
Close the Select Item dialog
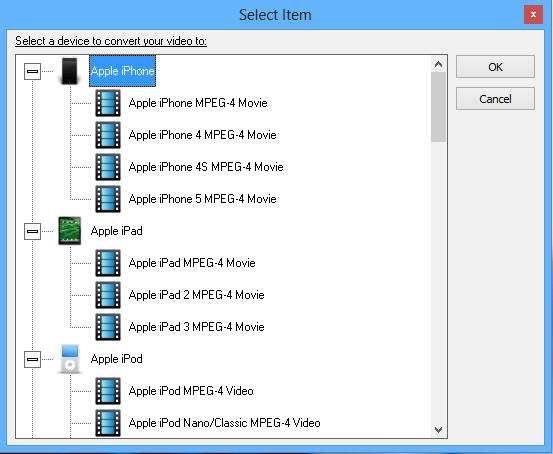[533, 15]
